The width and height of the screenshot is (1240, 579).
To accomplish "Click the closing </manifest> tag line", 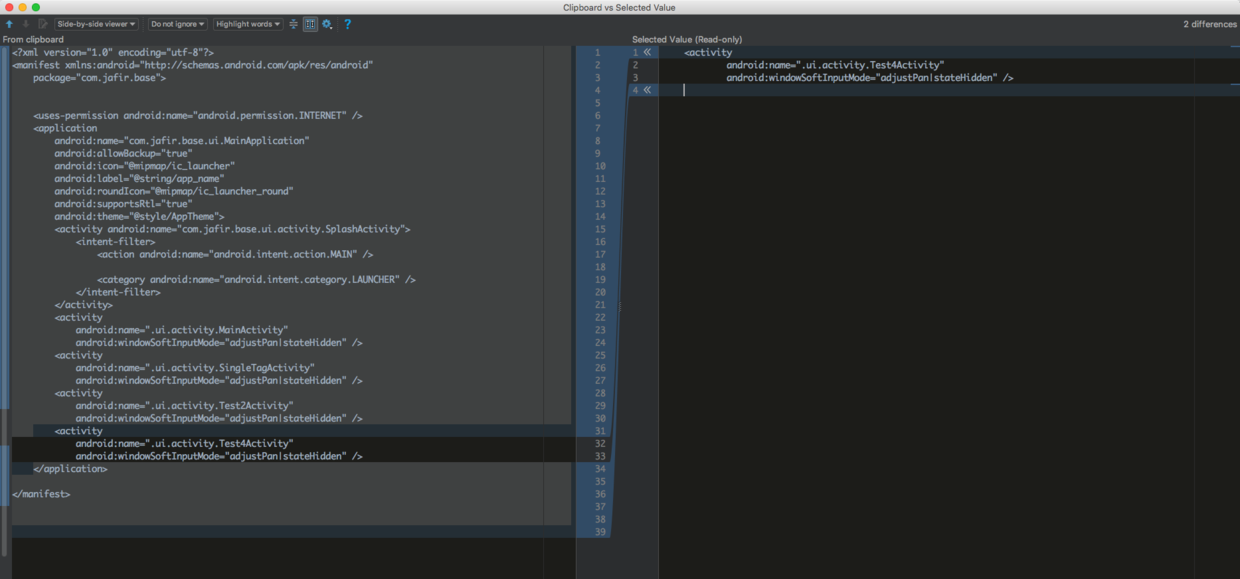I will [x=41, y=494].
